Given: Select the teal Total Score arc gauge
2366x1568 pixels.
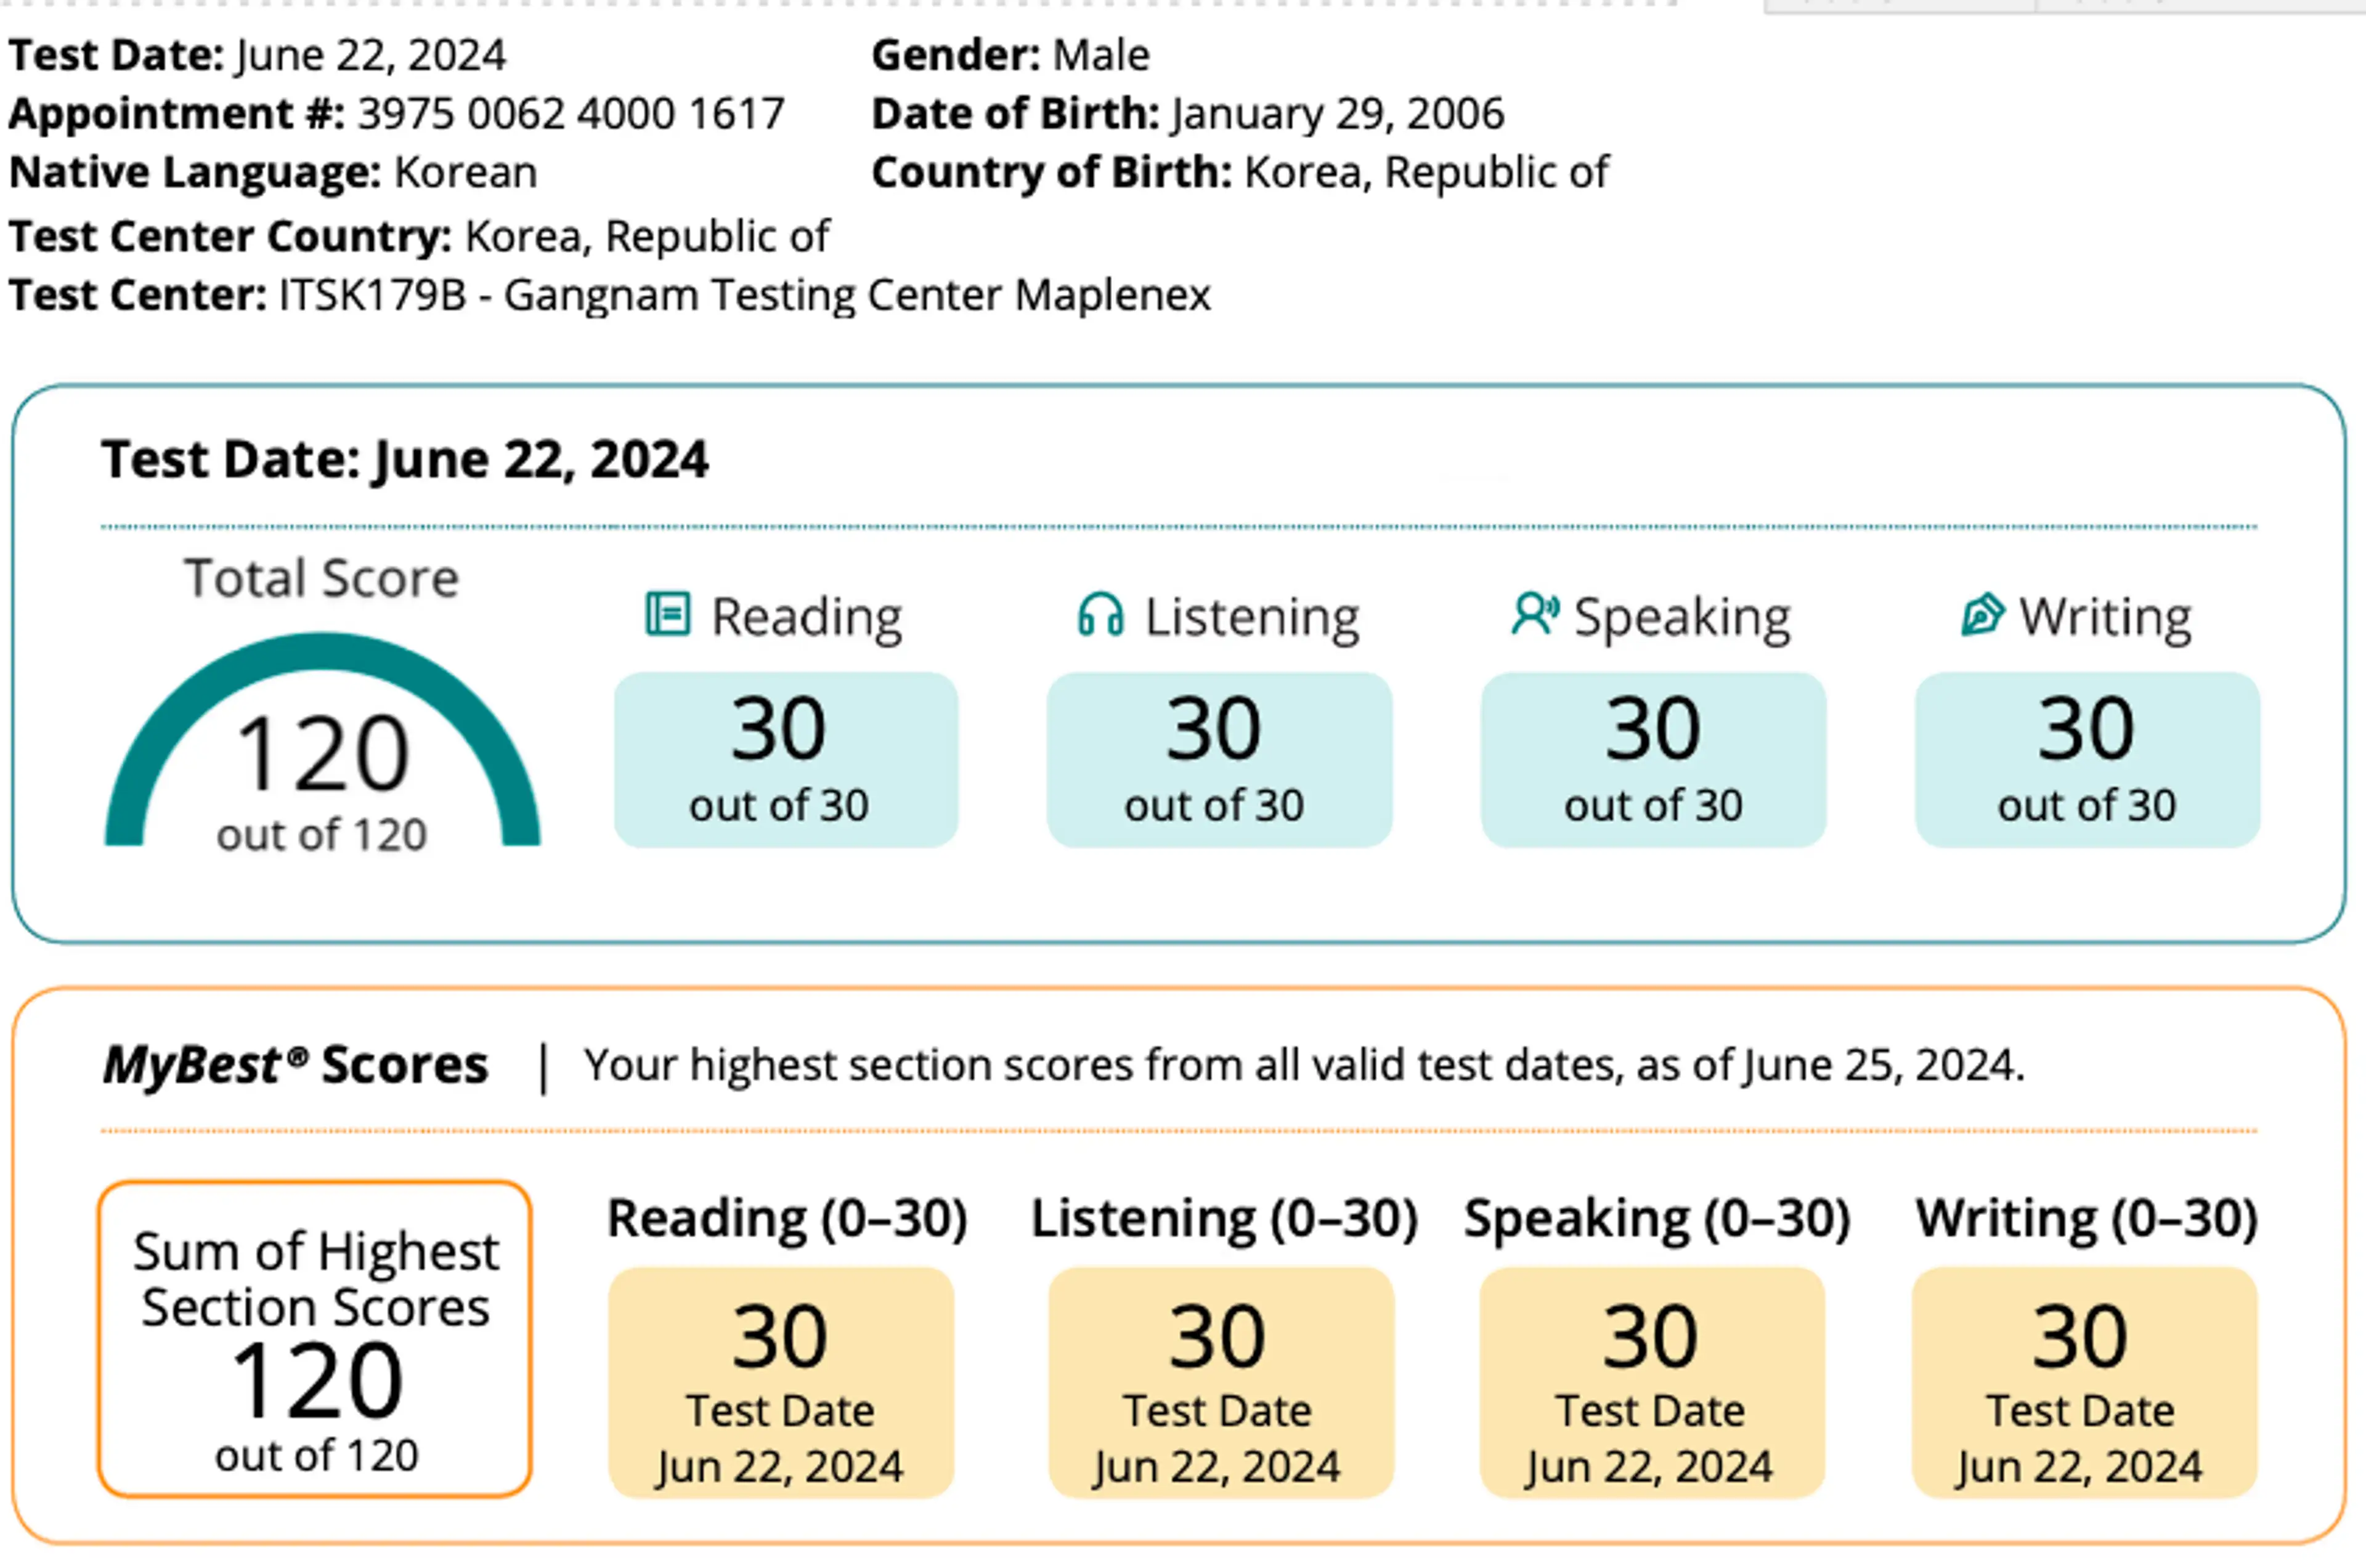Looking at the screenshot, I should point(322,739).
